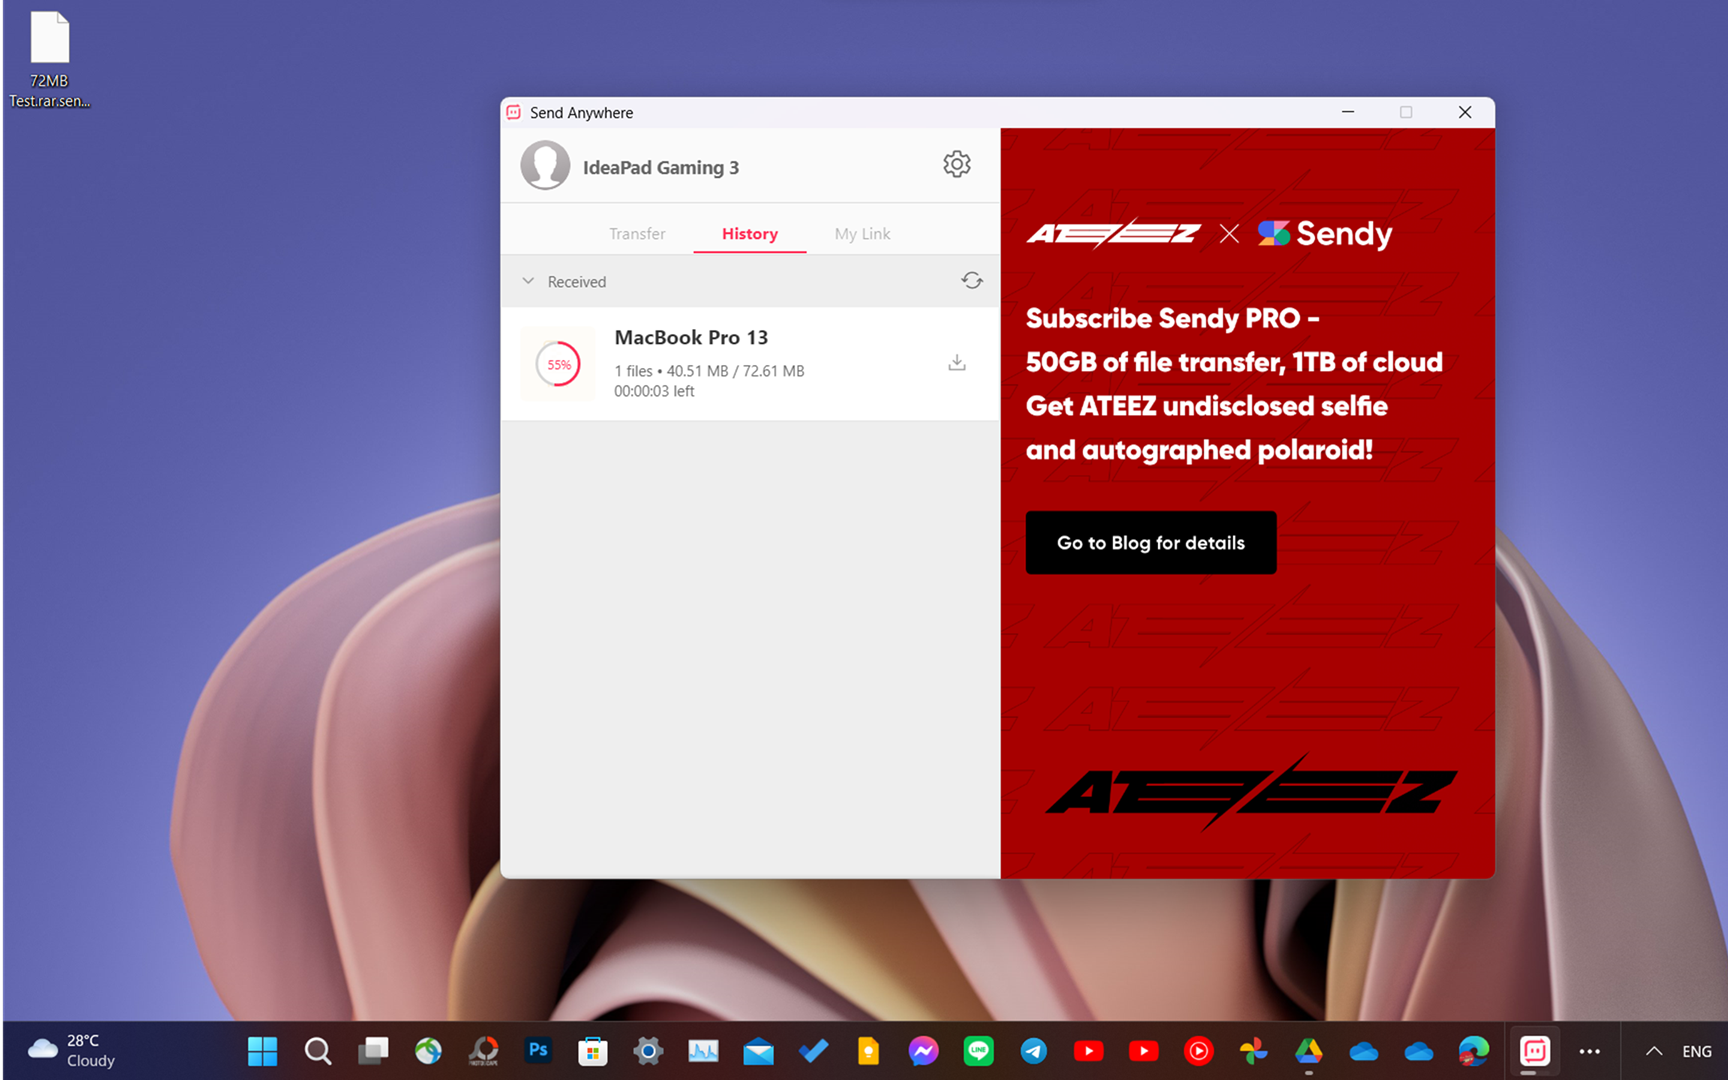This screenshot has height=1080, width=1728.
Task: Click the refresh history icon
Action: click(971, 281)
